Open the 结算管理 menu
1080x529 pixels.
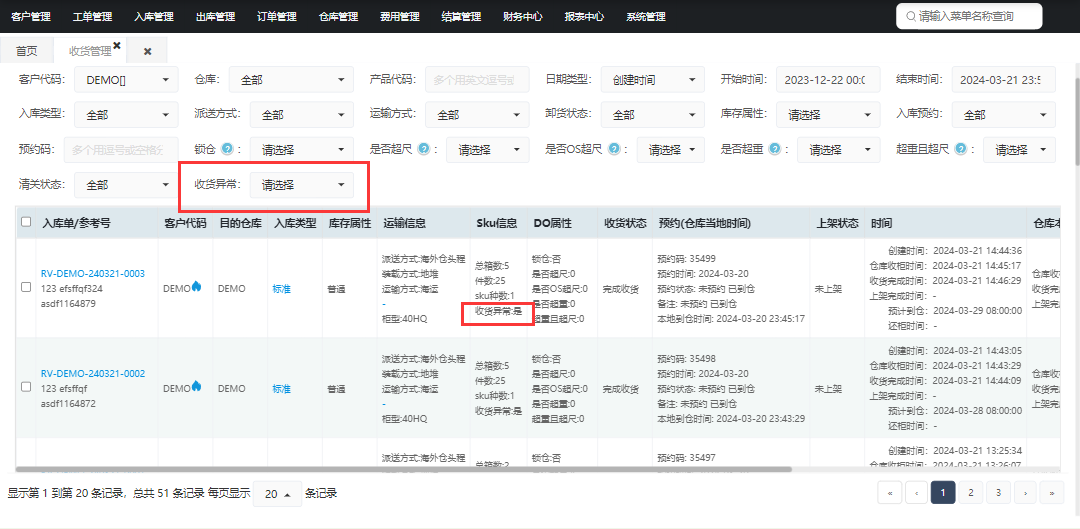click(461, 17)
